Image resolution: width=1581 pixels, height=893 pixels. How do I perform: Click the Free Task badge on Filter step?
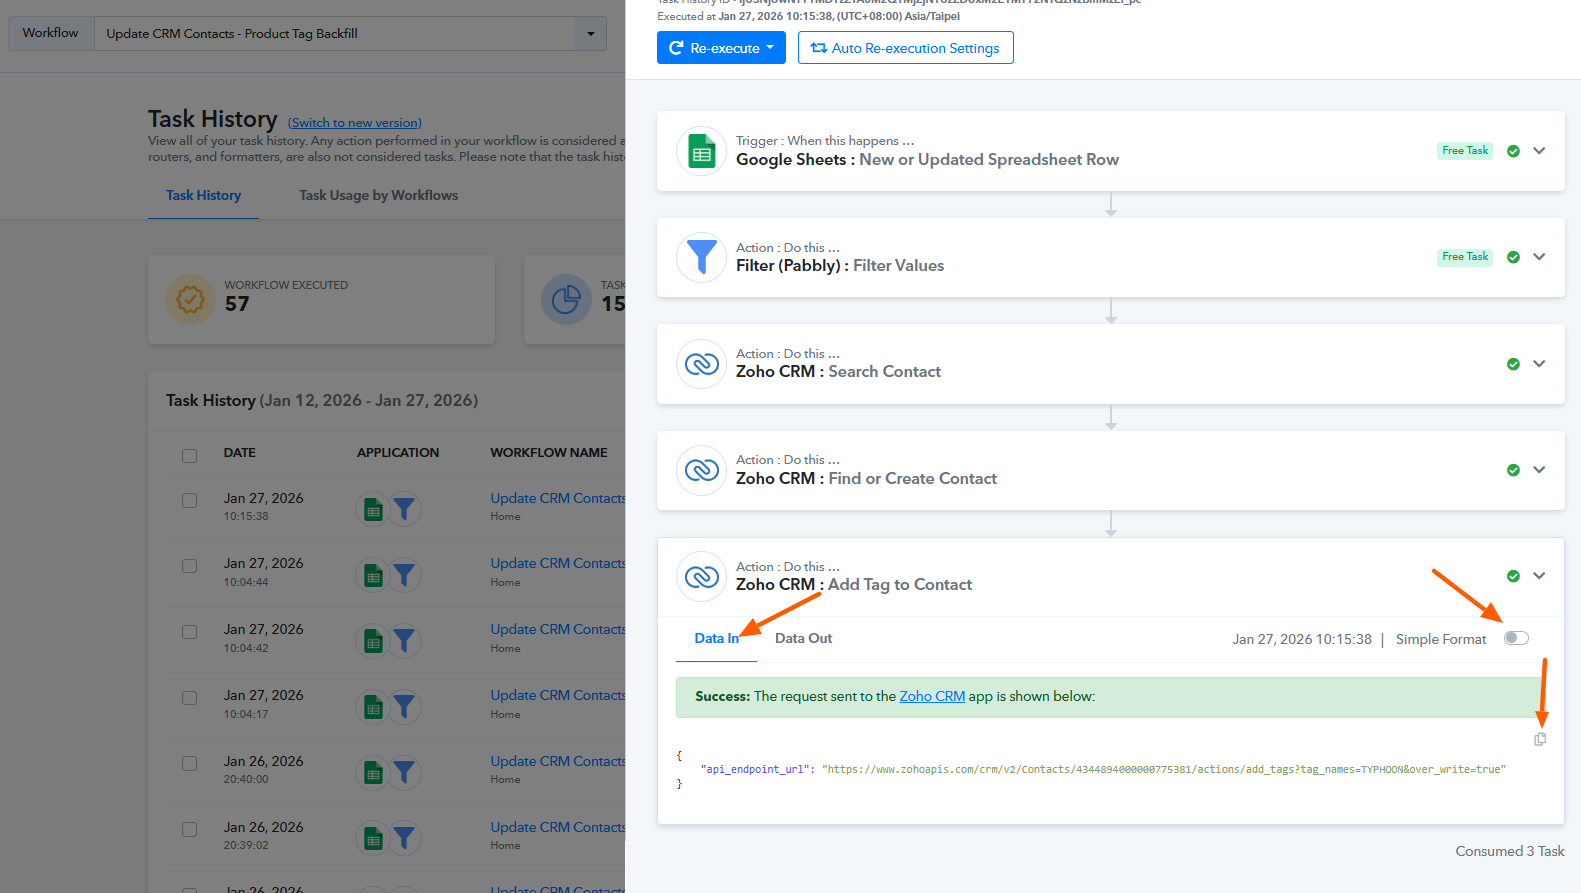click(1465, 257)
